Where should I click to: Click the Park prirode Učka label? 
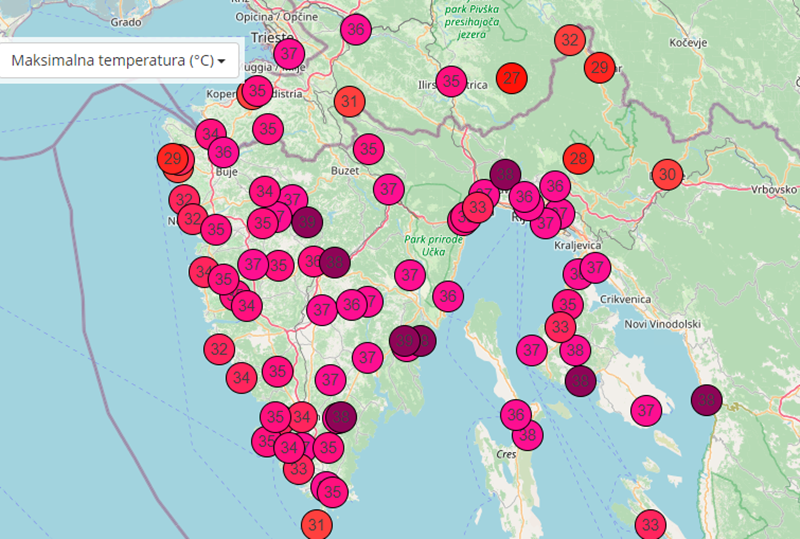click(434, 247)
